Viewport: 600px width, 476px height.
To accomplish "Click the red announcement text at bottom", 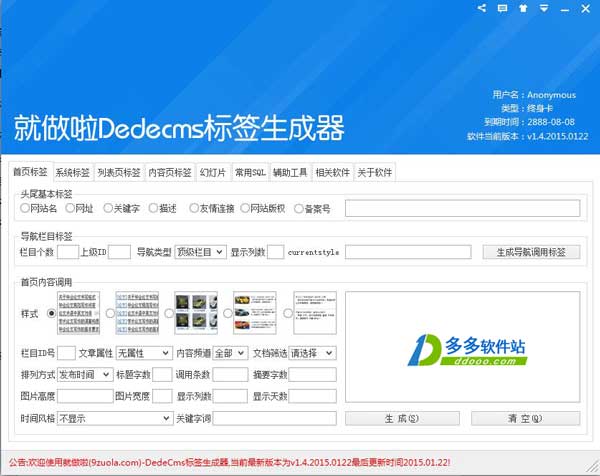I will [x=230, y=462].
